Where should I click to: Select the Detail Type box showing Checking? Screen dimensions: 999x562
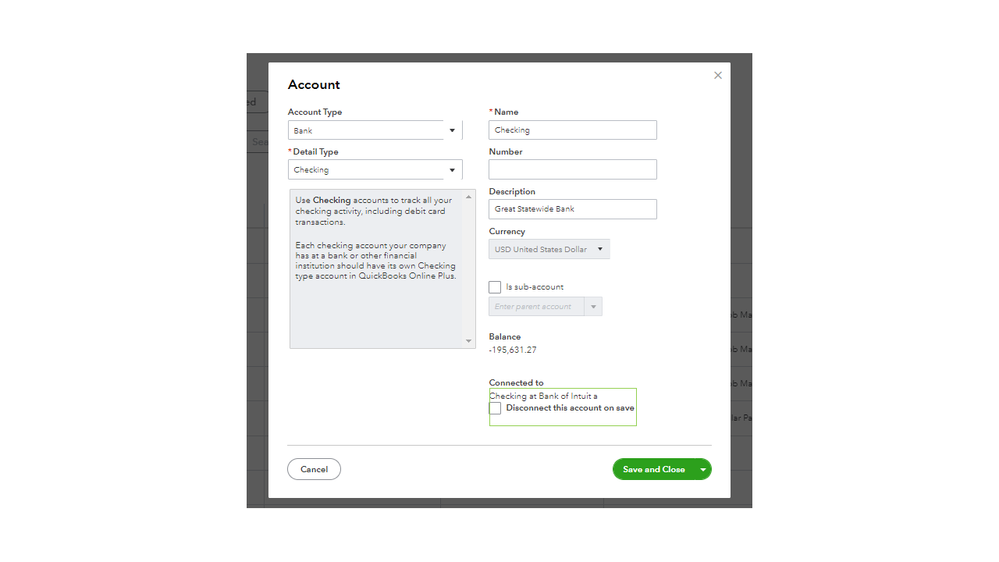pyautogui.click(x=366, y=170)
